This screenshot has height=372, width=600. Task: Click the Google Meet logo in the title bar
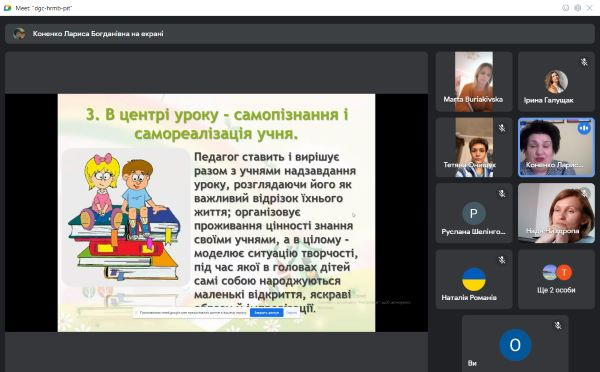[7, 8]
